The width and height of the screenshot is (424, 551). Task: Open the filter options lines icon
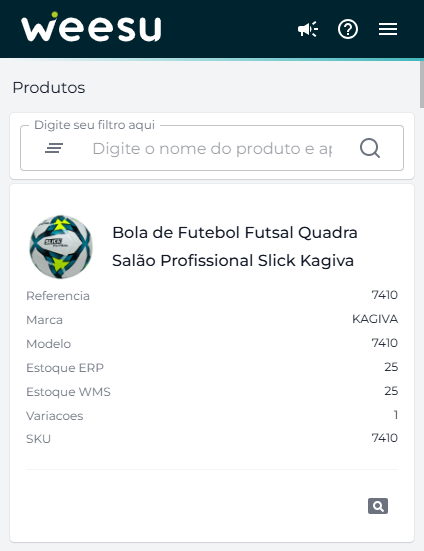(x=54, y=148)
